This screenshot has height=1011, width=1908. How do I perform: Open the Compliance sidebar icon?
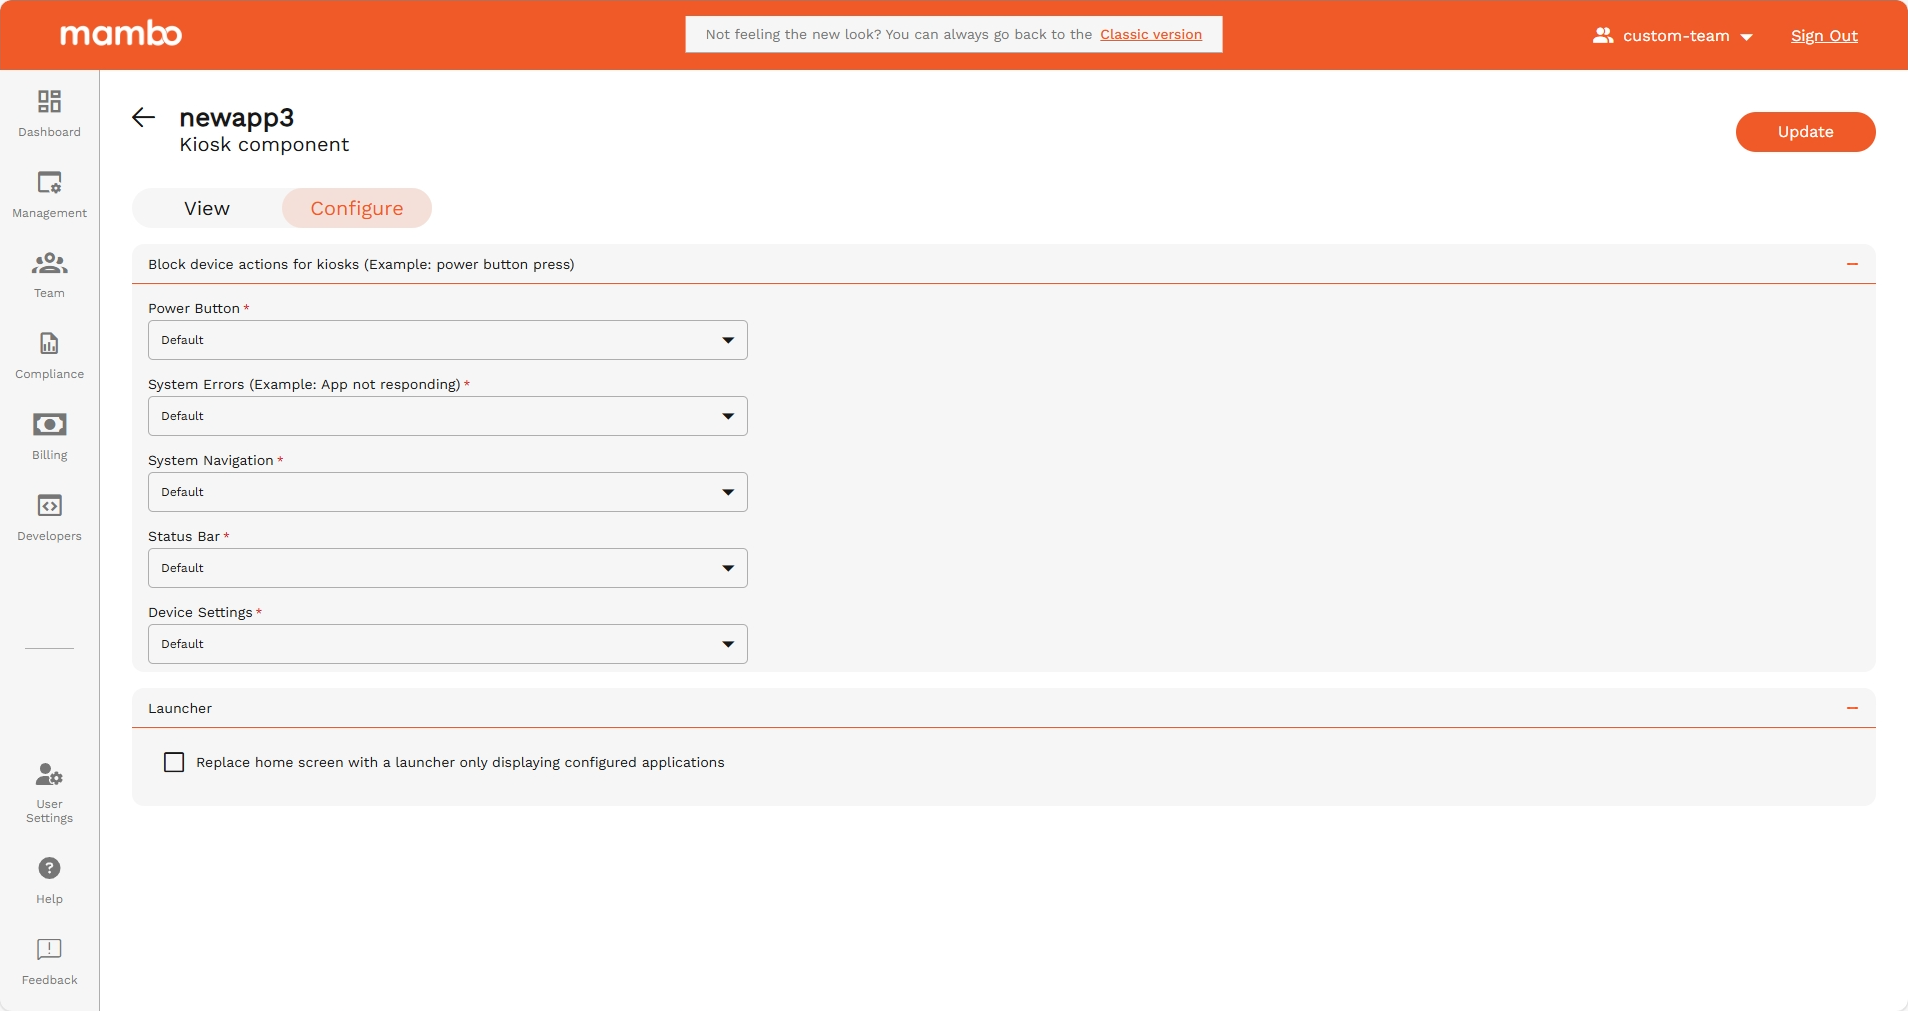tap(49, 344)
